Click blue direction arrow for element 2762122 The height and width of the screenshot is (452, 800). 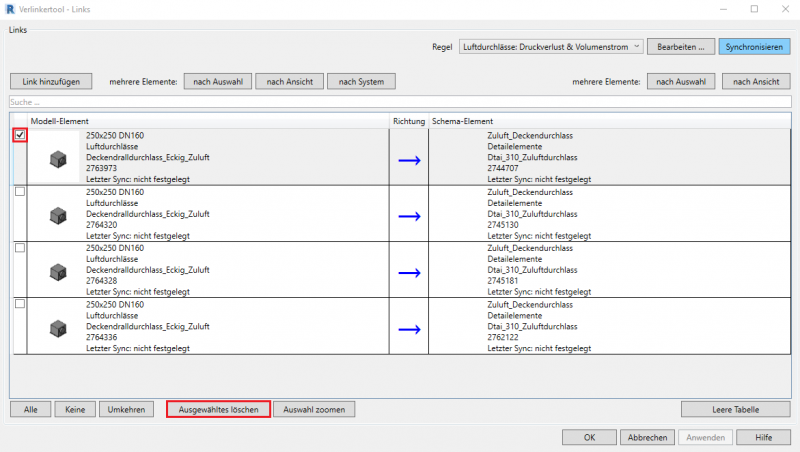(x=409, y=327)
